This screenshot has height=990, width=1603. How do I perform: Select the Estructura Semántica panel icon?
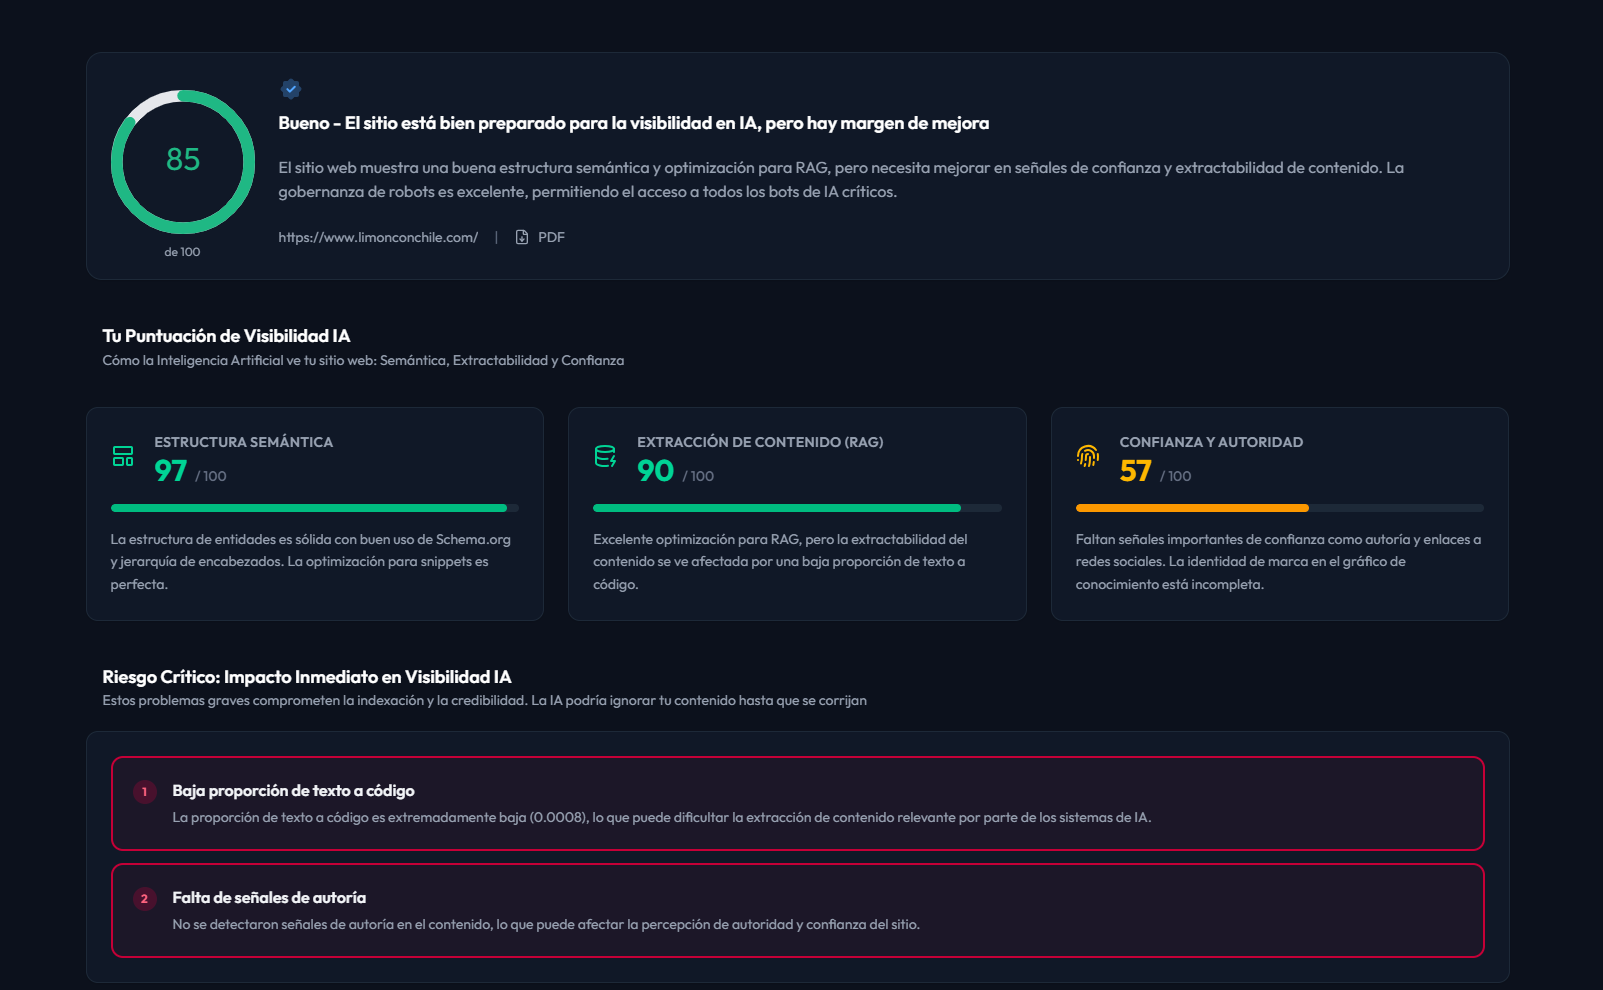point(123,456)
